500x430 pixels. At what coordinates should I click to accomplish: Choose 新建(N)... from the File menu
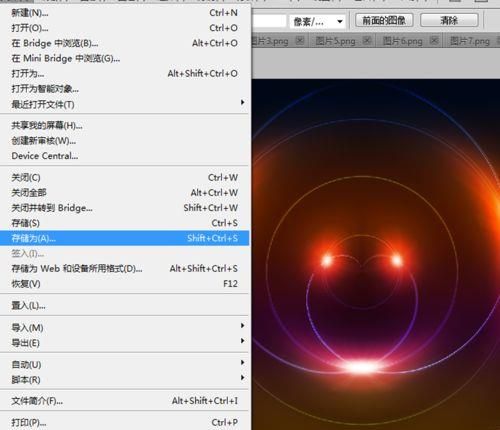[x=124, y=13]
